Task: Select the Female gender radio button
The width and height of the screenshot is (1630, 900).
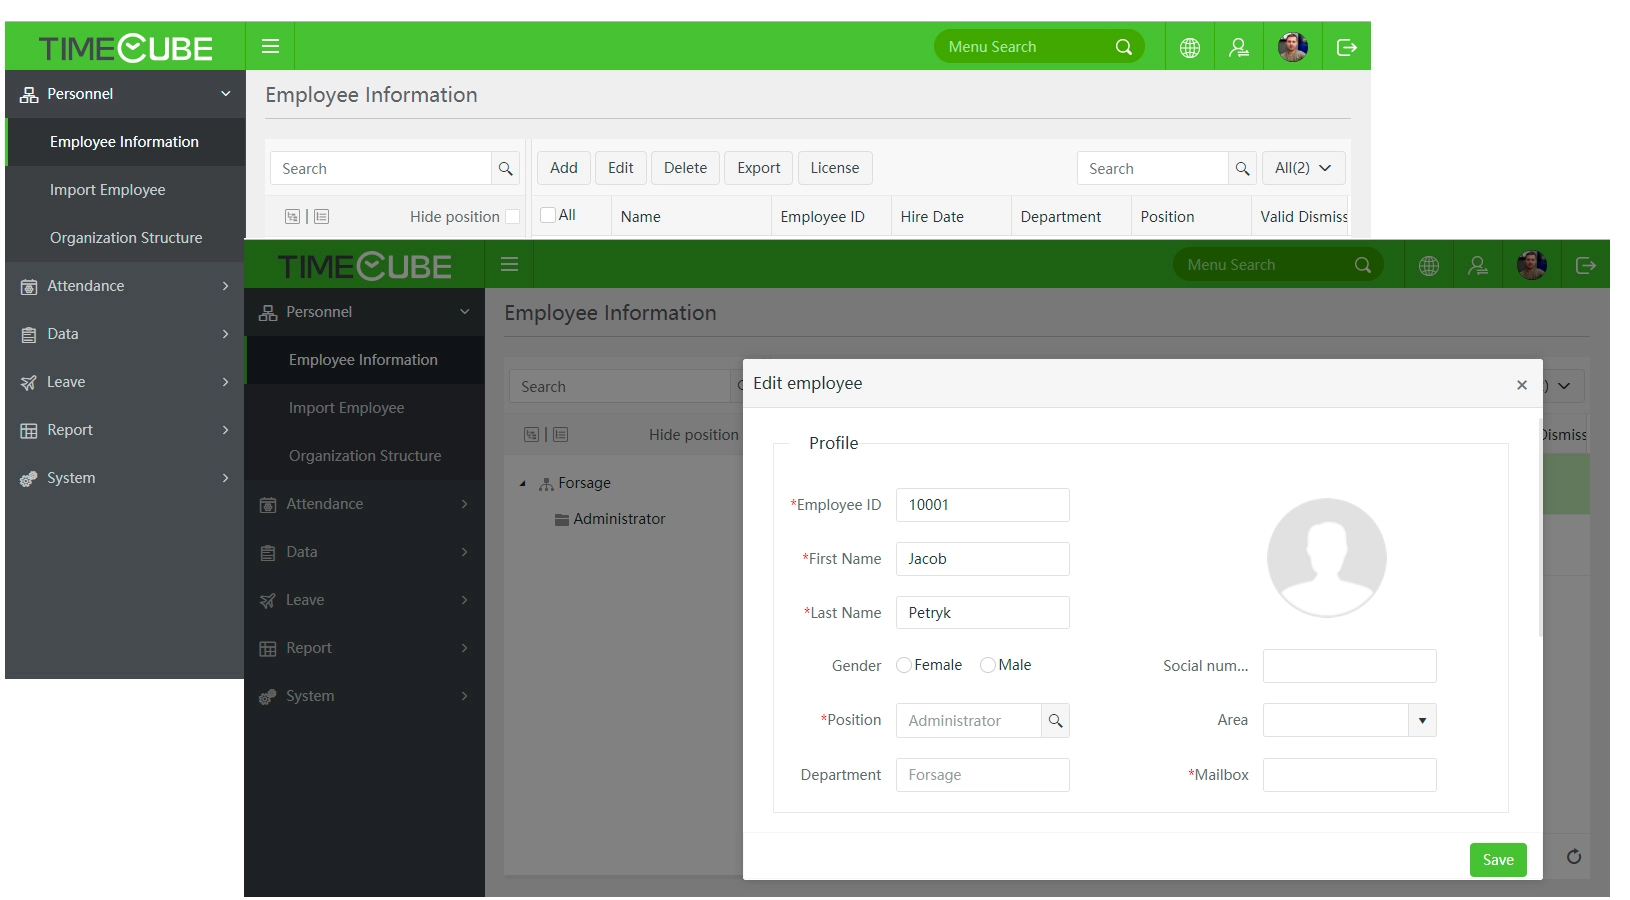Action: coord(904,665)
